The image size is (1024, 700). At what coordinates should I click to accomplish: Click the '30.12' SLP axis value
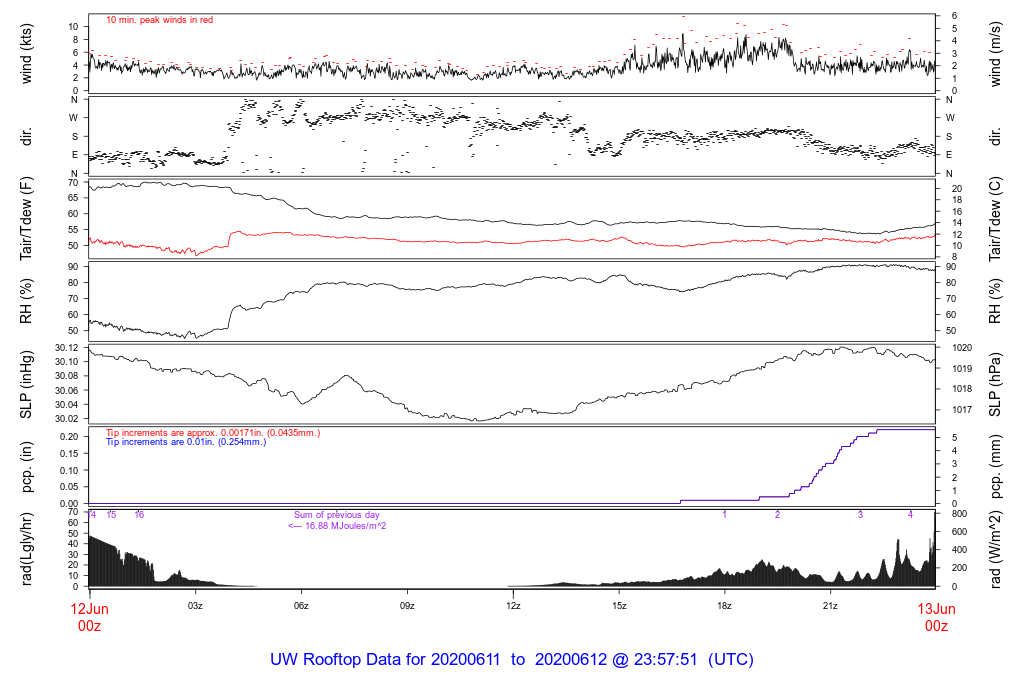(x=66, y=348)
